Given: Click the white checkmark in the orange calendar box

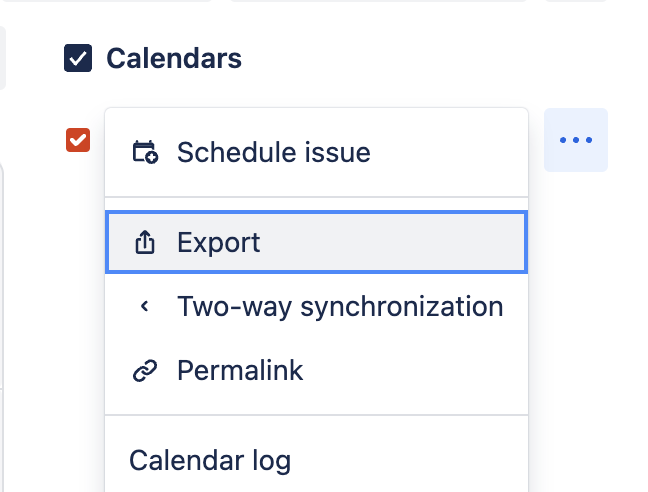Looking at the screenshot, I should click(78, 140).
